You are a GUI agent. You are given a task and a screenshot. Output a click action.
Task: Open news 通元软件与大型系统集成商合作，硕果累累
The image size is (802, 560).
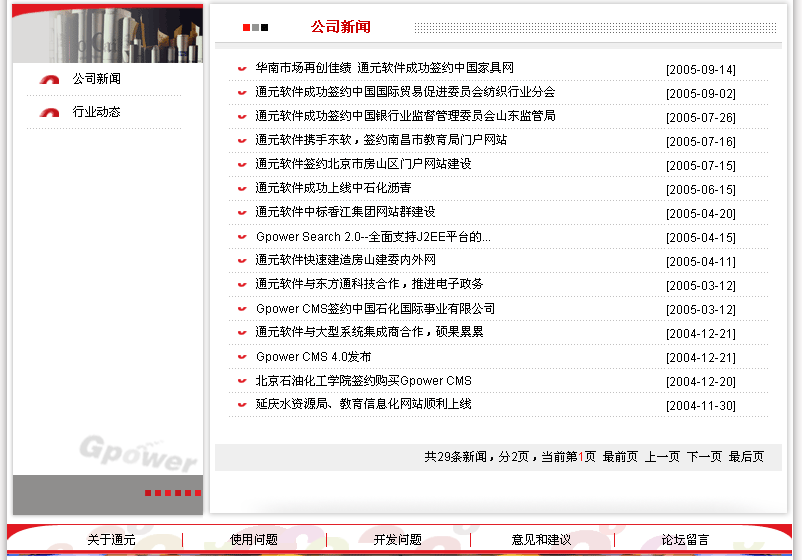tap(369, 332)
